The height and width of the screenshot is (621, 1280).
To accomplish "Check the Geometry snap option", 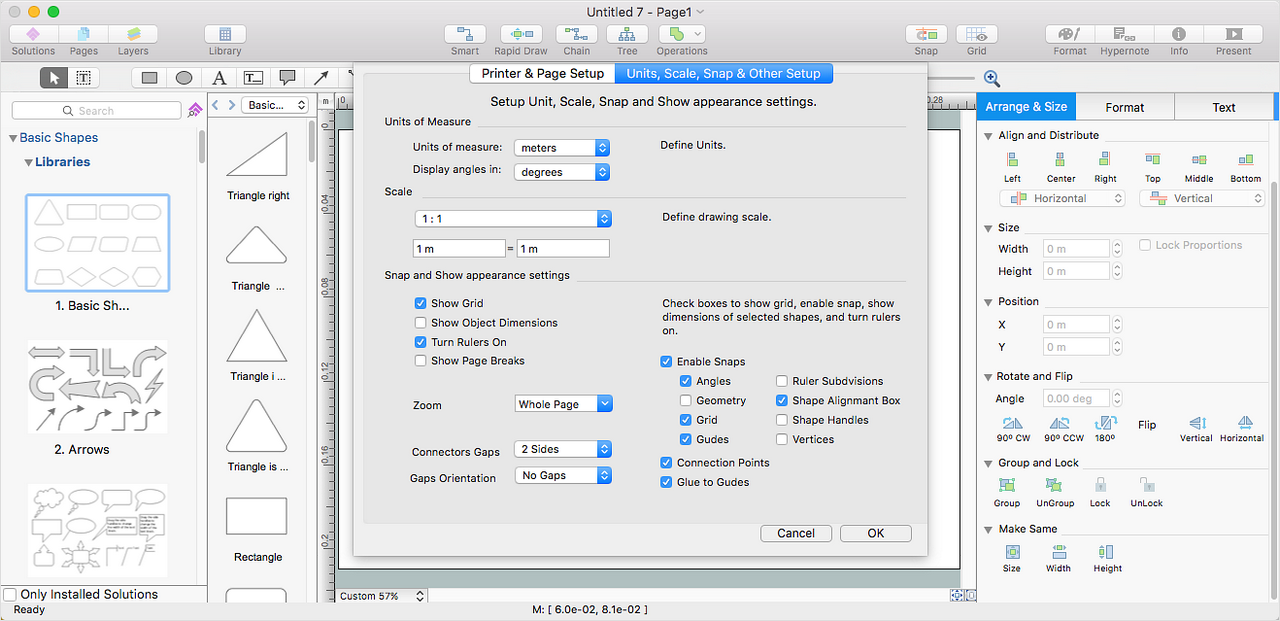I will [x=685, y=400].
